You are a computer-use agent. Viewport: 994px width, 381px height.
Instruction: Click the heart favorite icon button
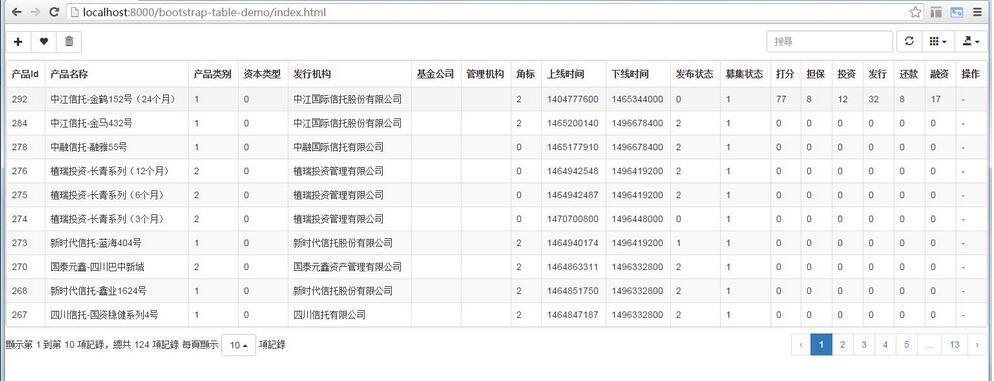pos(44,41)
